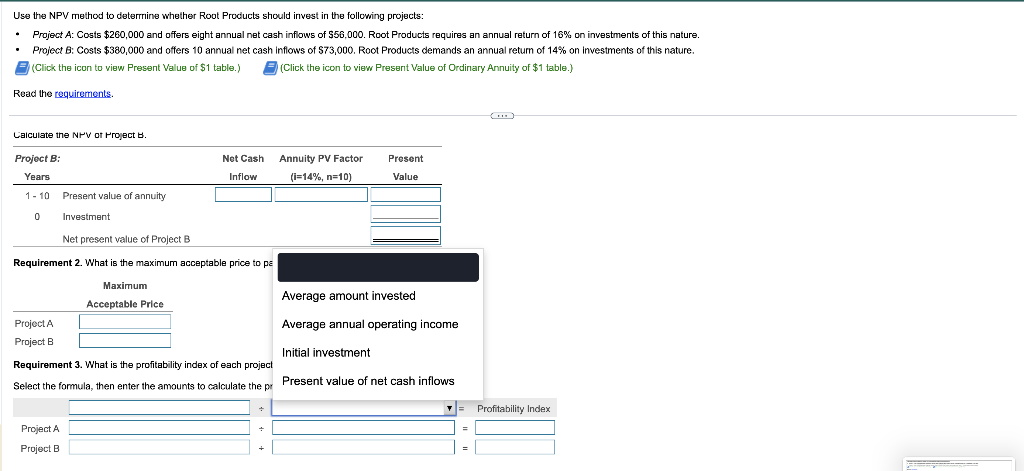1024x471 pixels.
Task: Open the Present Value of $1 table link
Action: tap(136, 68)
